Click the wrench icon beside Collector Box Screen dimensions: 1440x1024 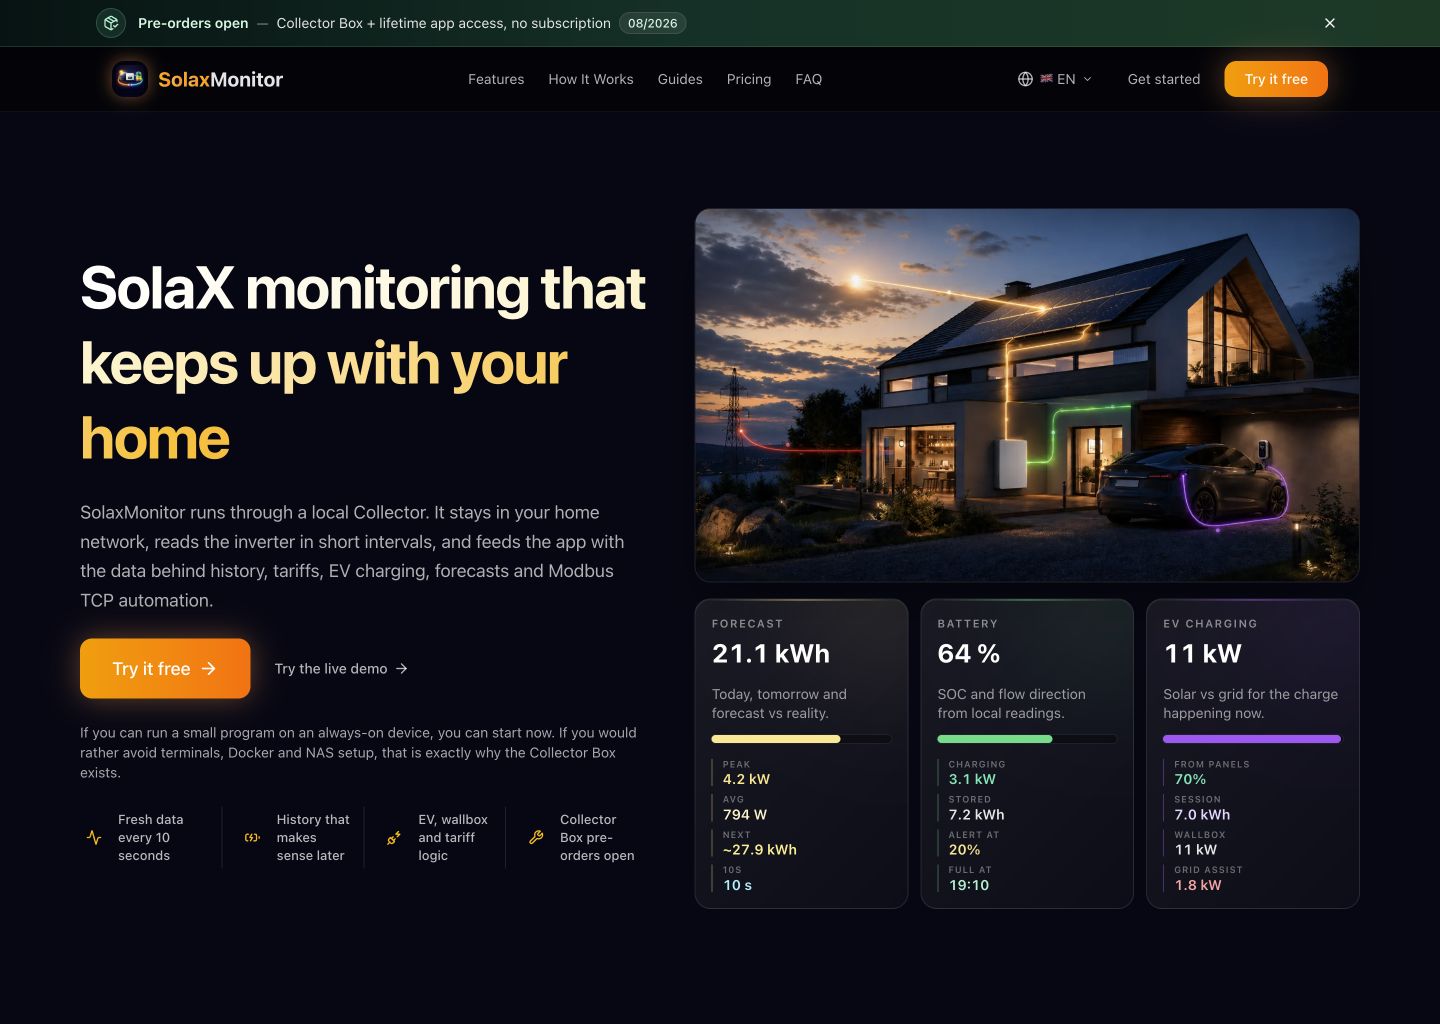point(536,838)
